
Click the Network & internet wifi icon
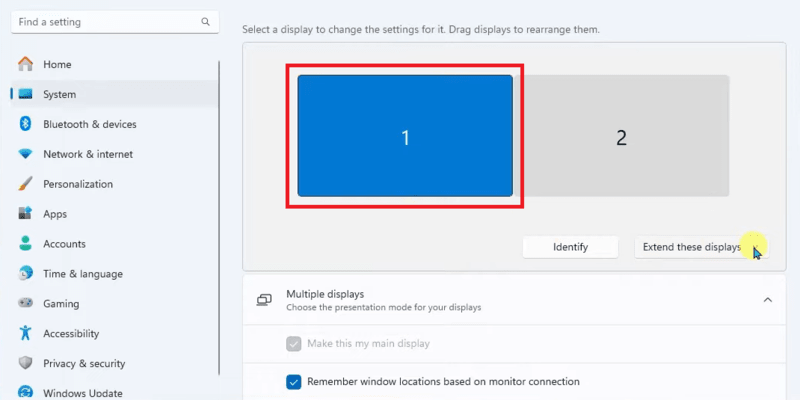point(26,154)
